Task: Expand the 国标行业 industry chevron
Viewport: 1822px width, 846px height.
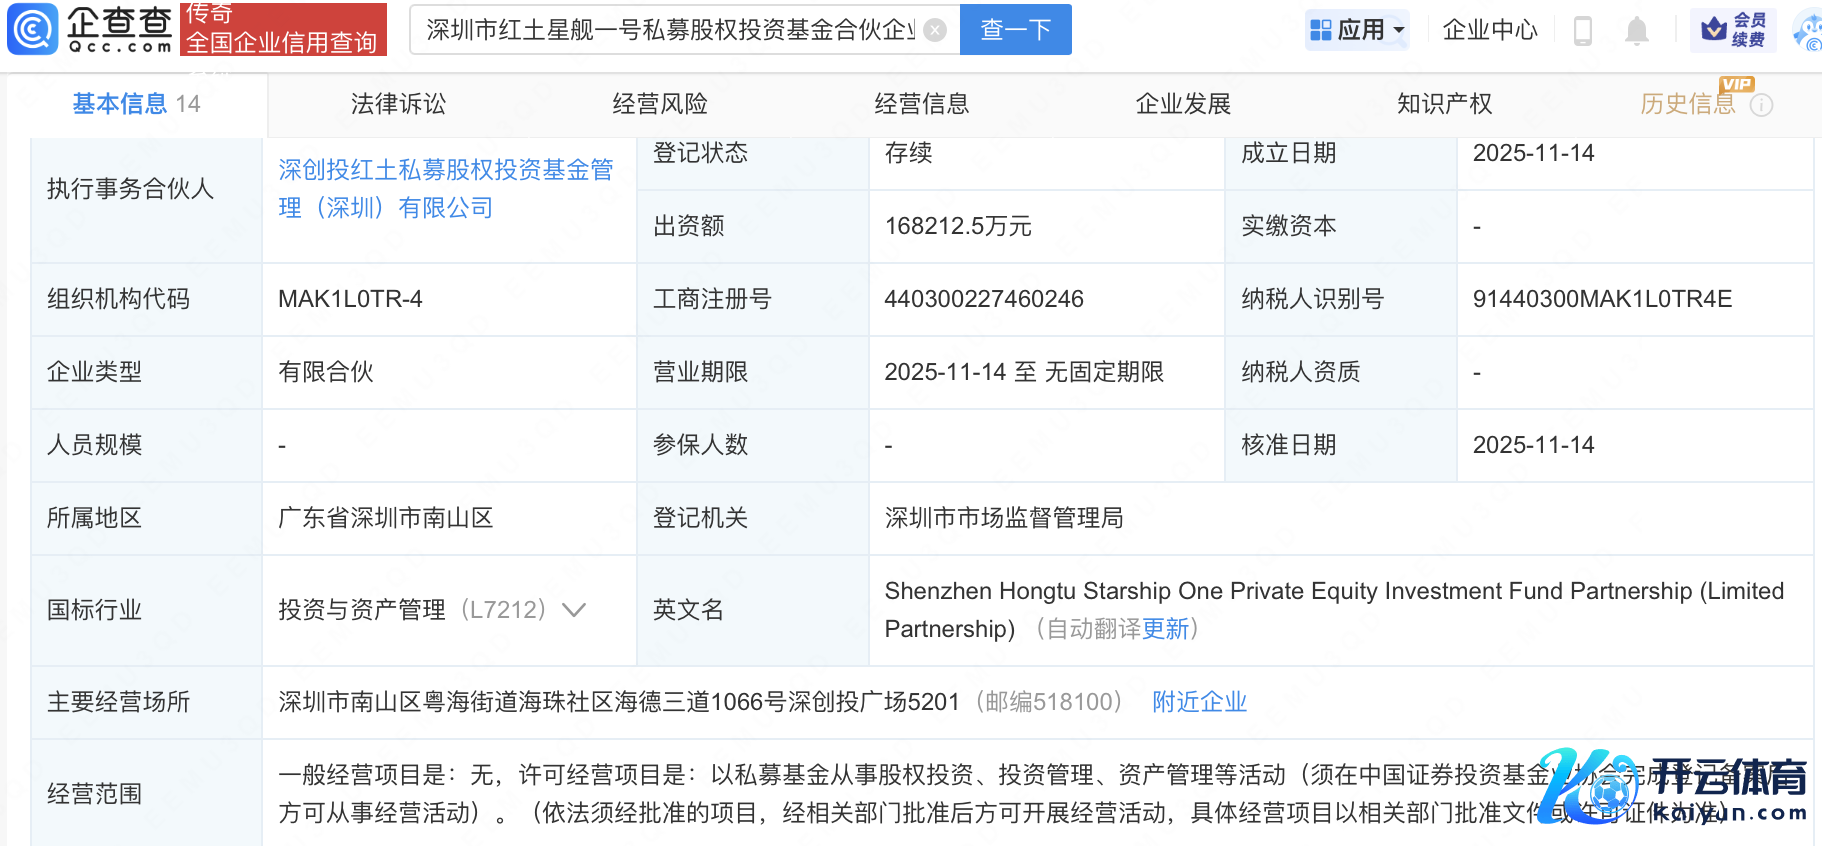Action: pyautogui.click(x=574, y=610)
